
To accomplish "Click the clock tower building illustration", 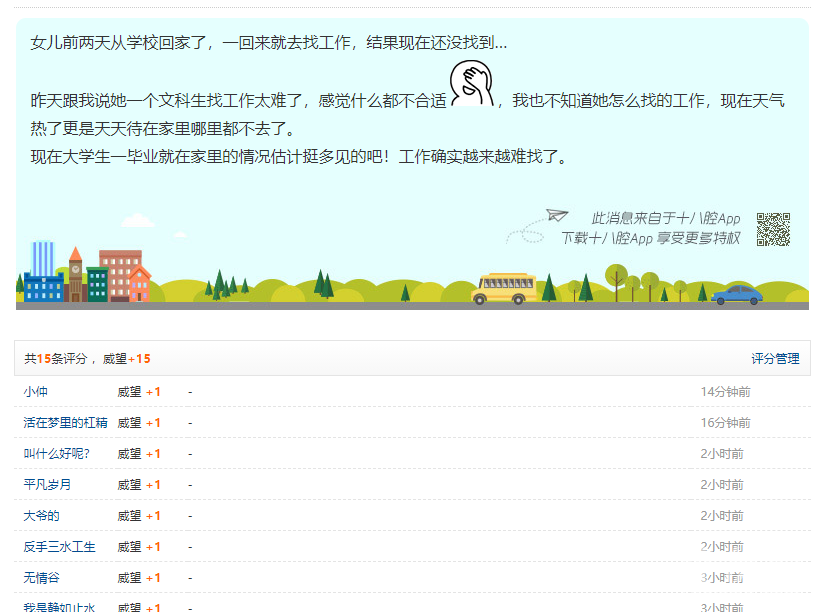I will pos(75,275).
